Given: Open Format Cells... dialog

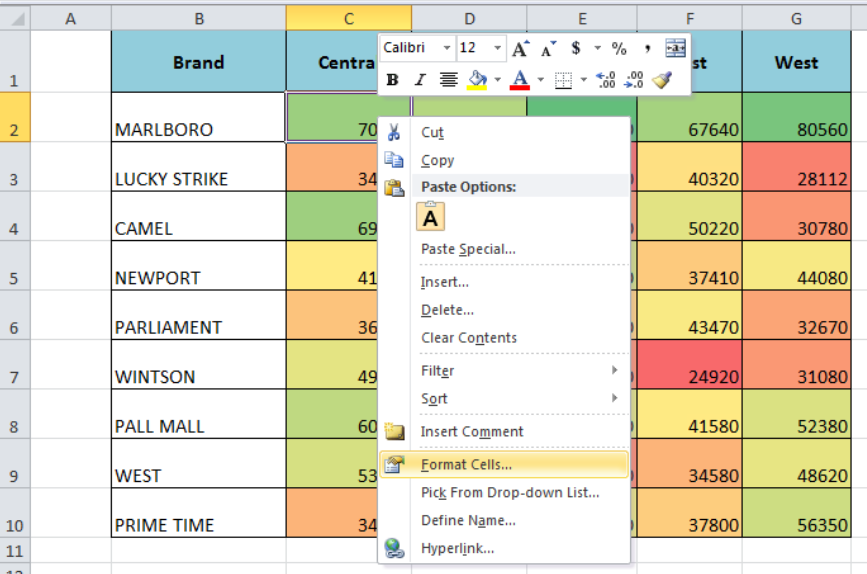Looking at the screenshot, I should coord(504,465).
